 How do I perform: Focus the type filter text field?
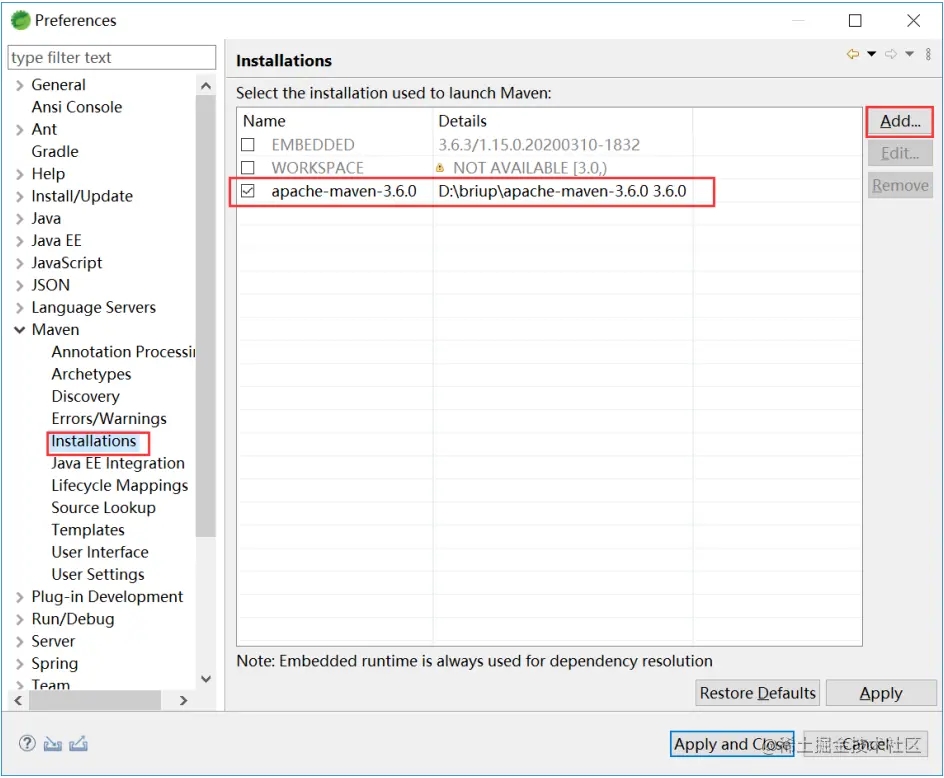click(112, 58)
